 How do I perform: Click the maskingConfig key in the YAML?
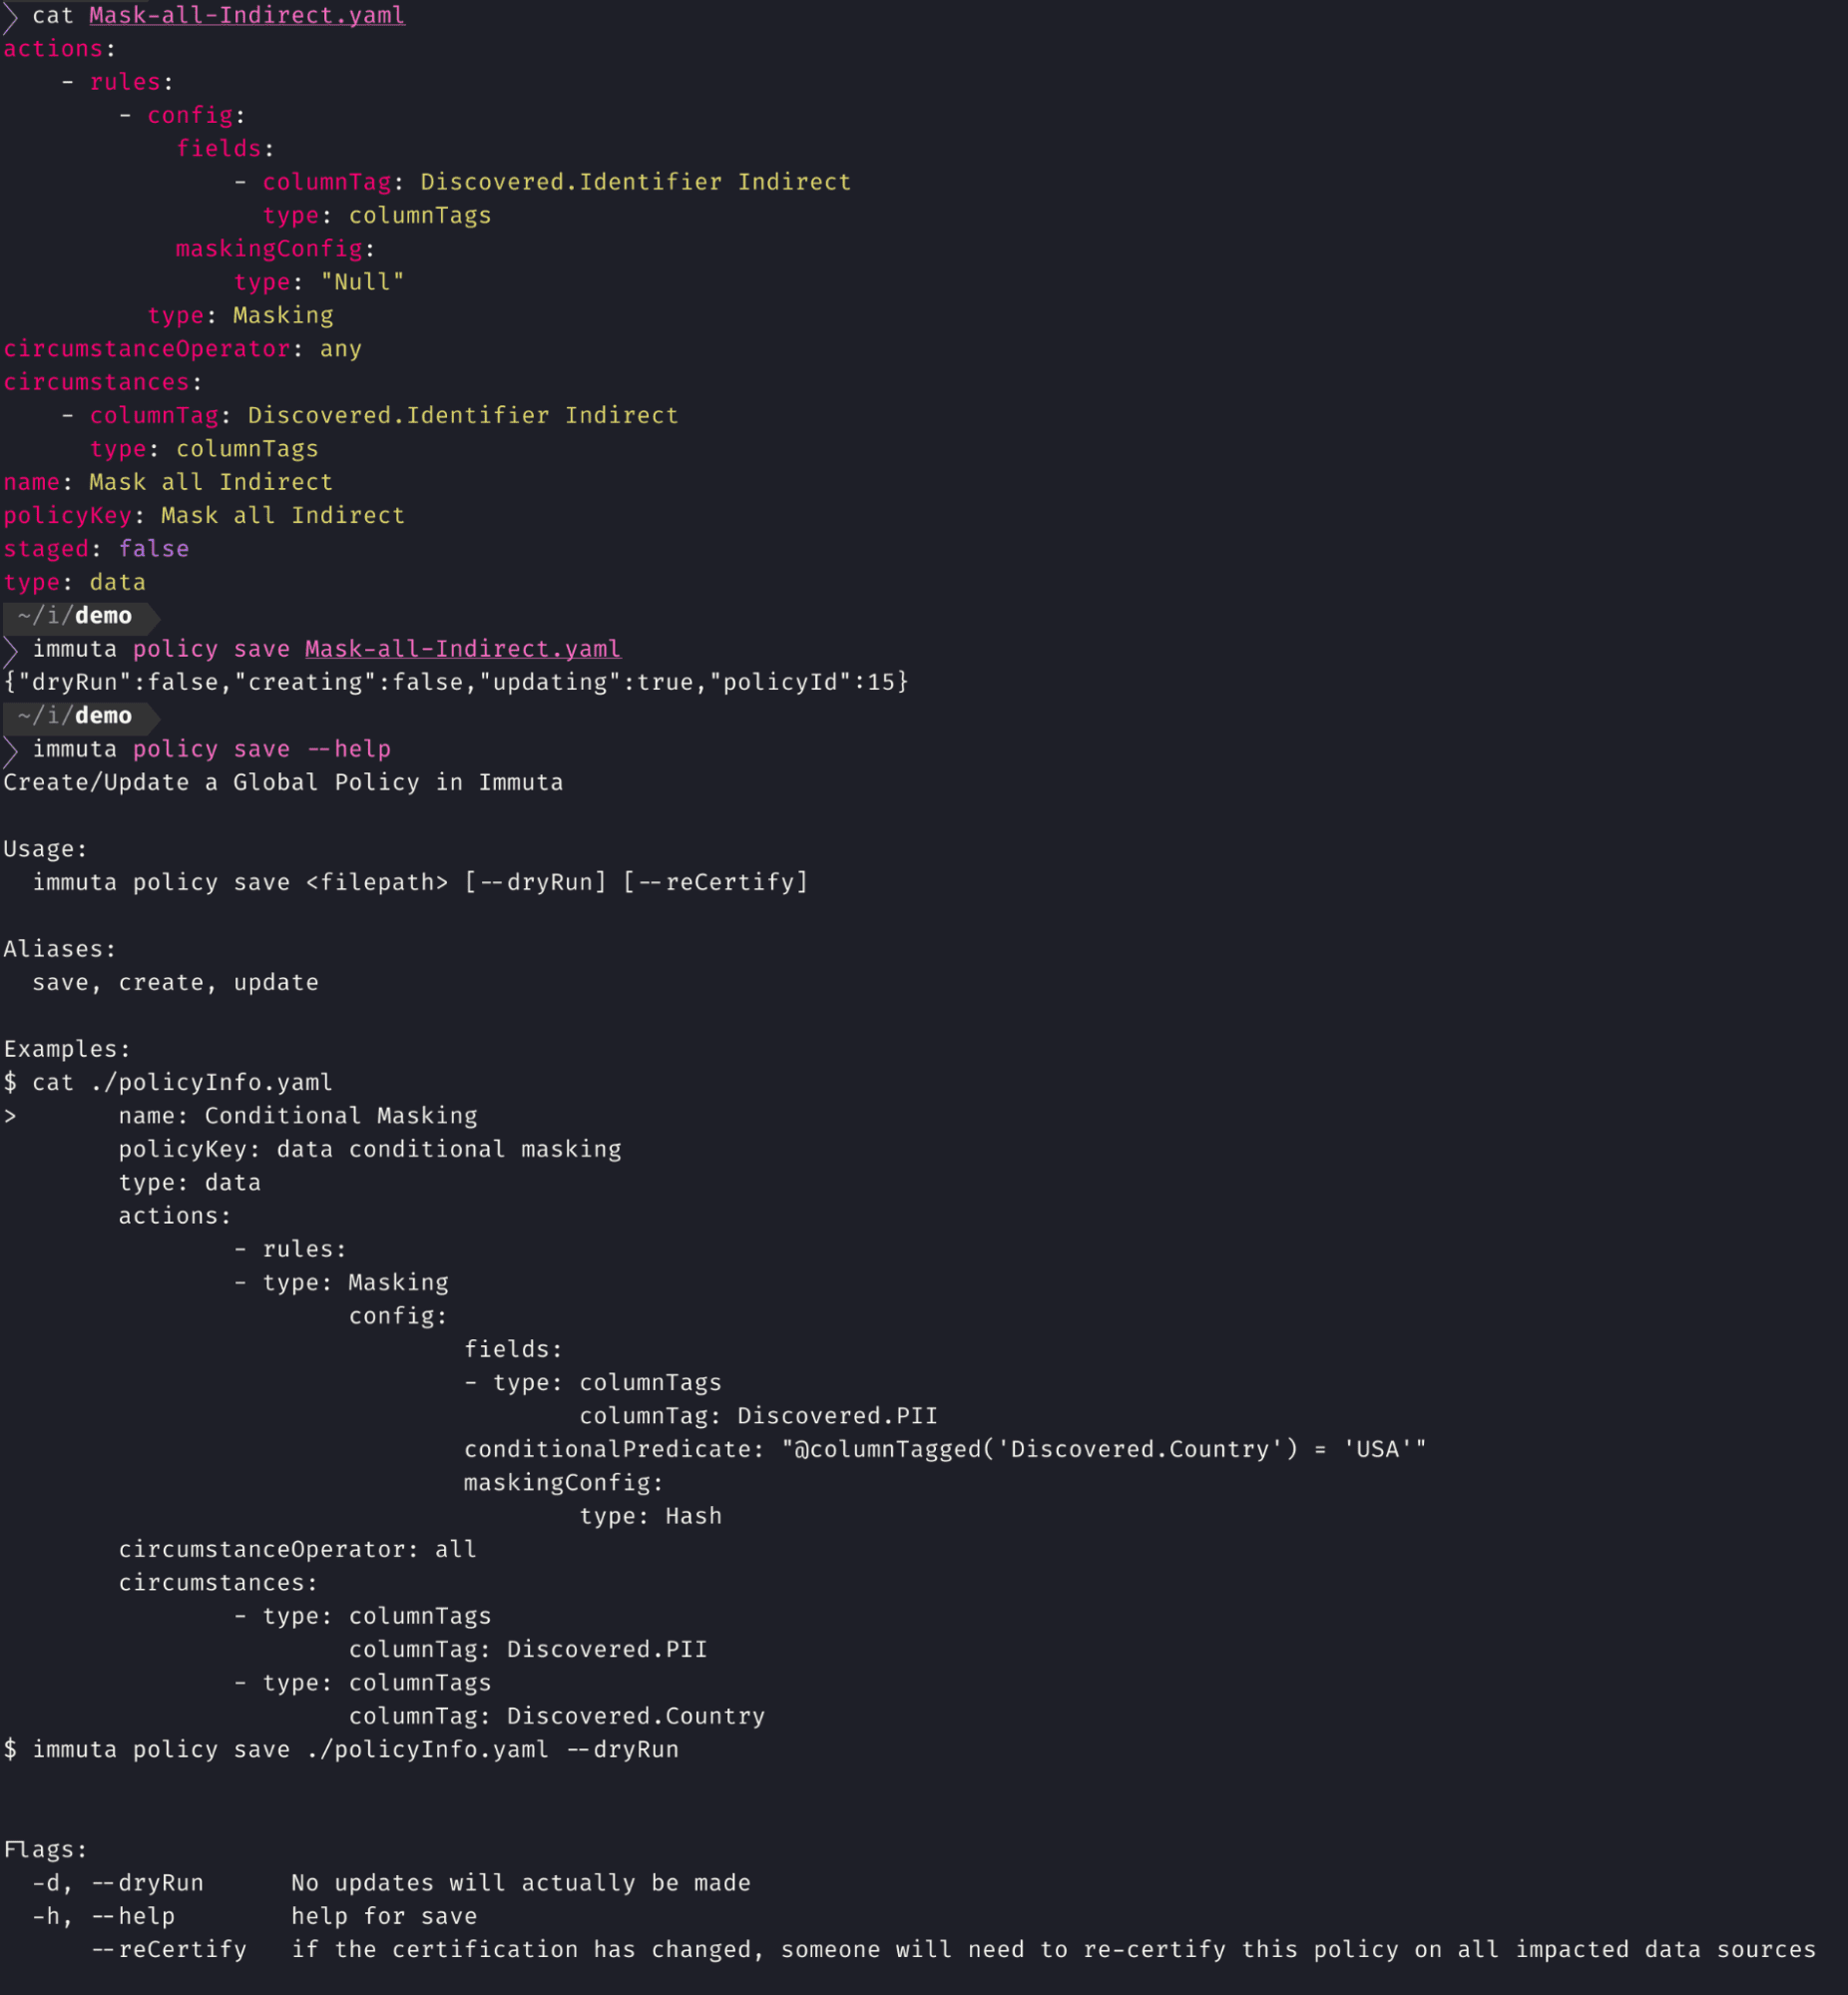(x=270, y=249)
